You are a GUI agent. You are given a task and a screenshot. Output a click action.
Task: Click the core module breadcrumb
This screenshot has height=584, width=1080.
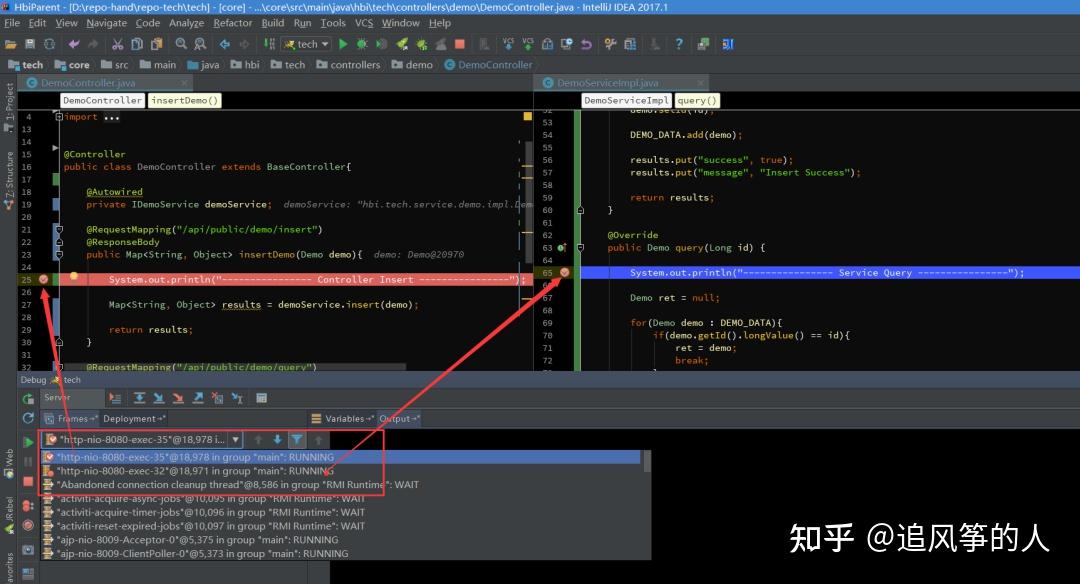pyautogui.click(x=72, y=65)
